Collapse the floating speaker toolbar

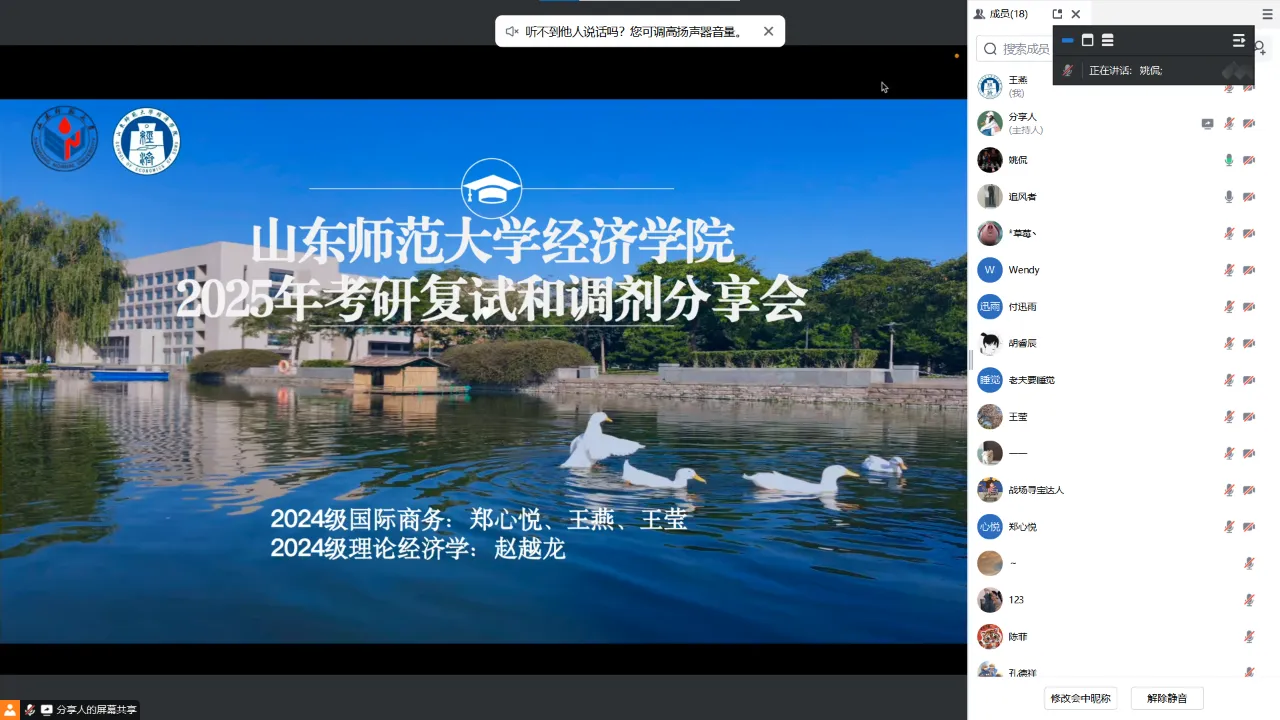(x=1239, y=41)
